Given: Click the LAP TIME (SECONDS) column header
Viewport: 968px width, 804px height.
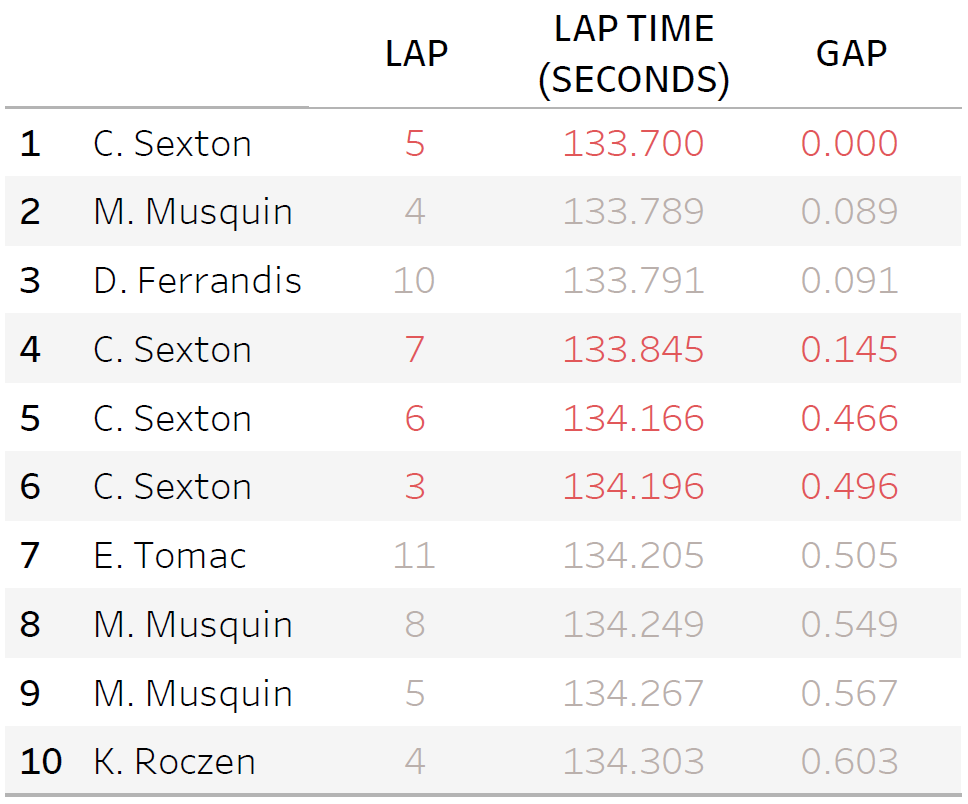Looking at the screenshot, I should 634,54.
